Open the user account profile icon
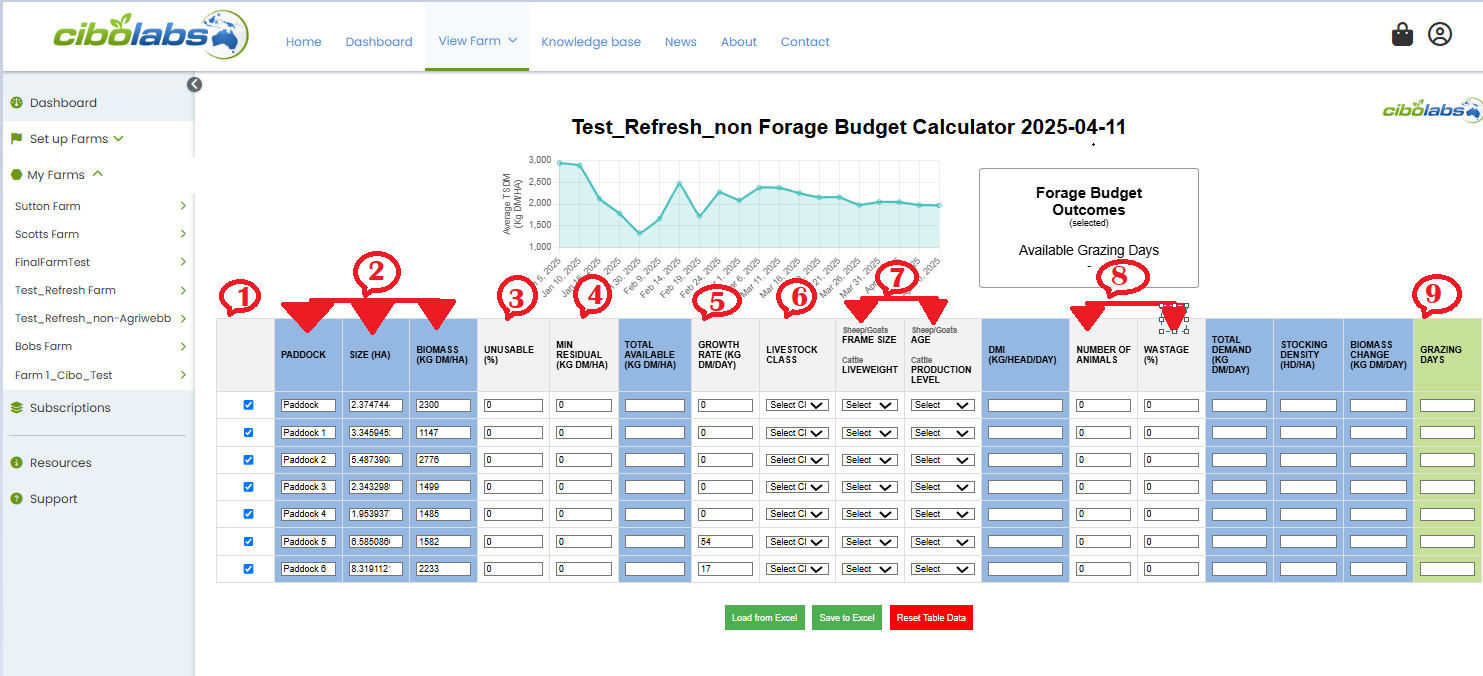Viewport: 1483px width, 676px height. click(x=1440, y=33)
